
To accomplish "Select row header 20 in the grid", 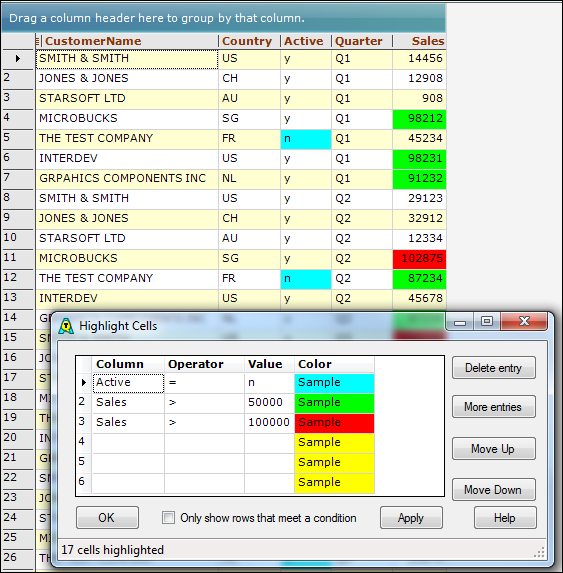I will click(x=18, y=438).
